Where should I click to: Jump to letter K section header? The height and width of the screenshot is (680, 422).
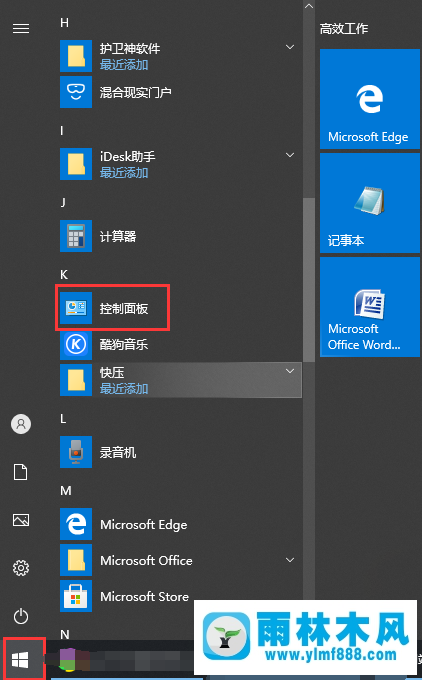pyautogui.click(x=64, y=275)
